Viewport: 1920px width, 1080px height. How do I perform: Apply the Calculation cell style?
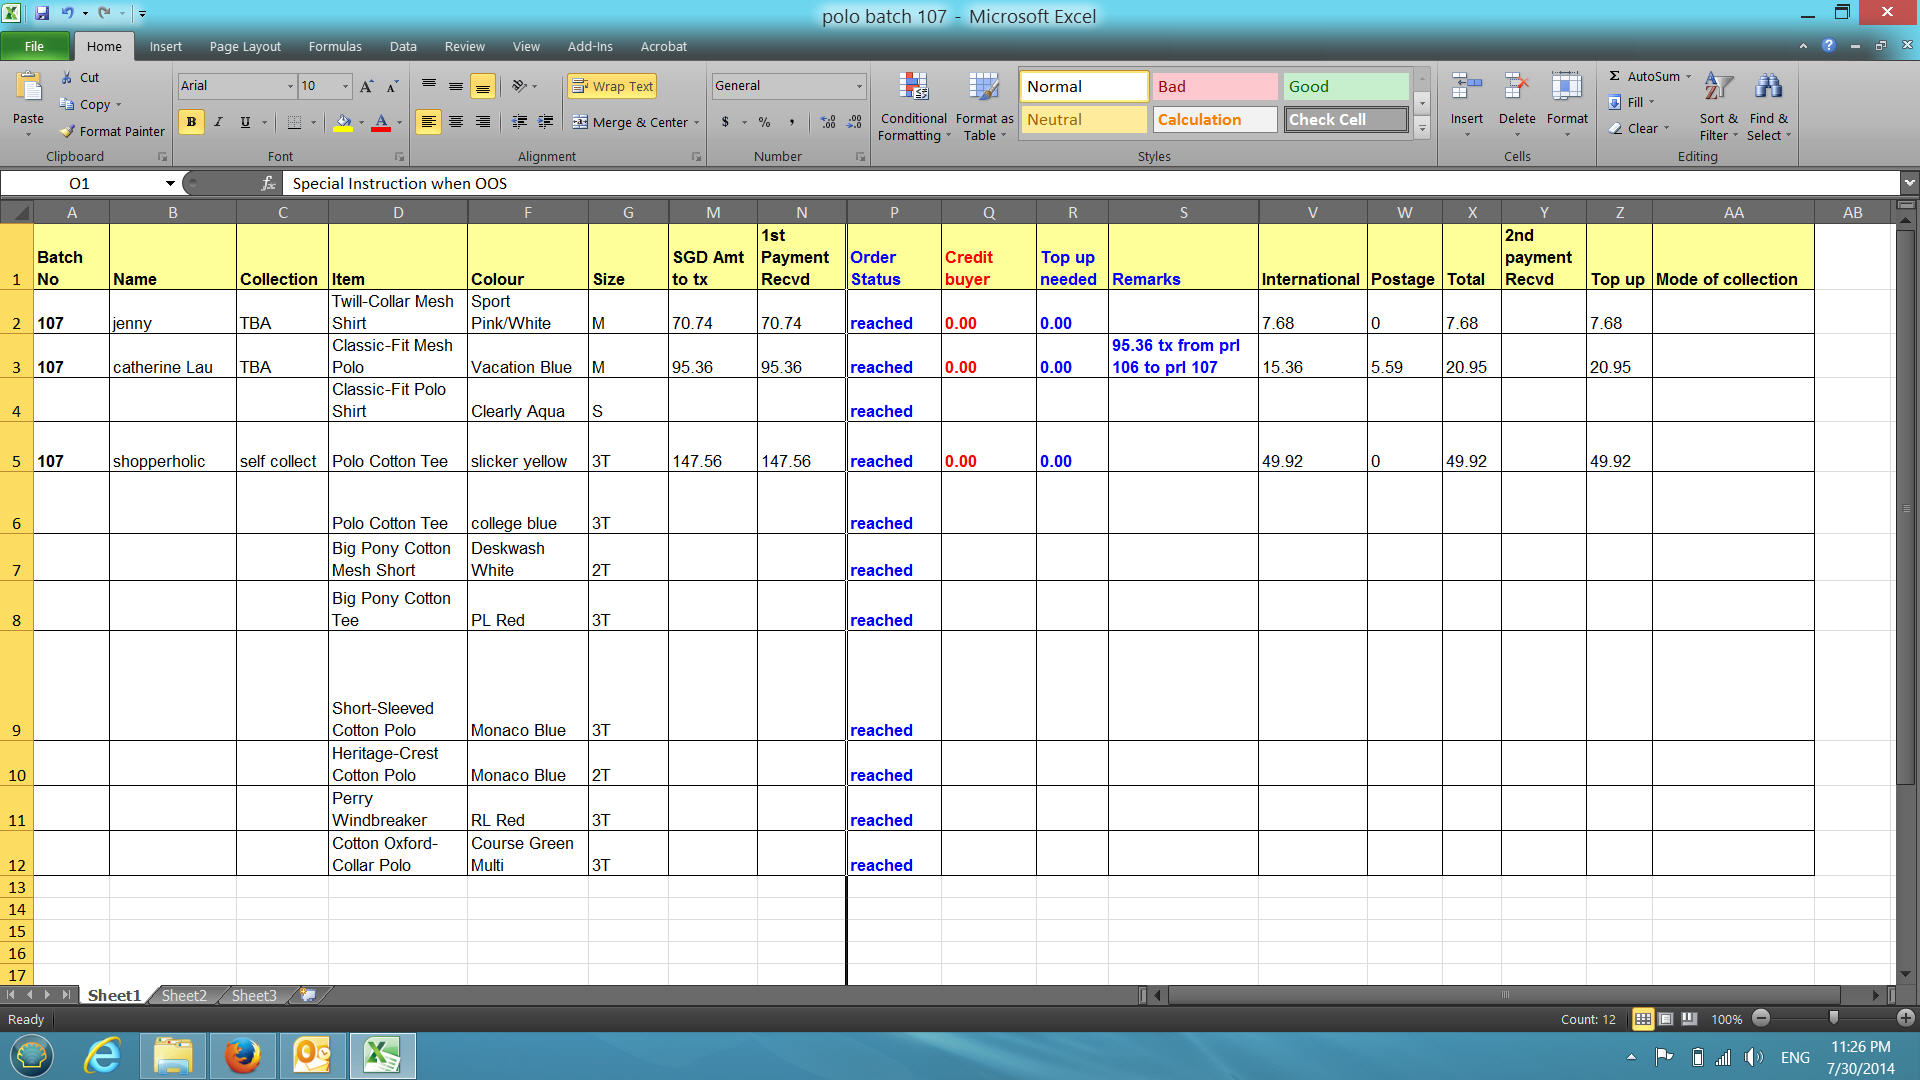[x=1214, y=119]
